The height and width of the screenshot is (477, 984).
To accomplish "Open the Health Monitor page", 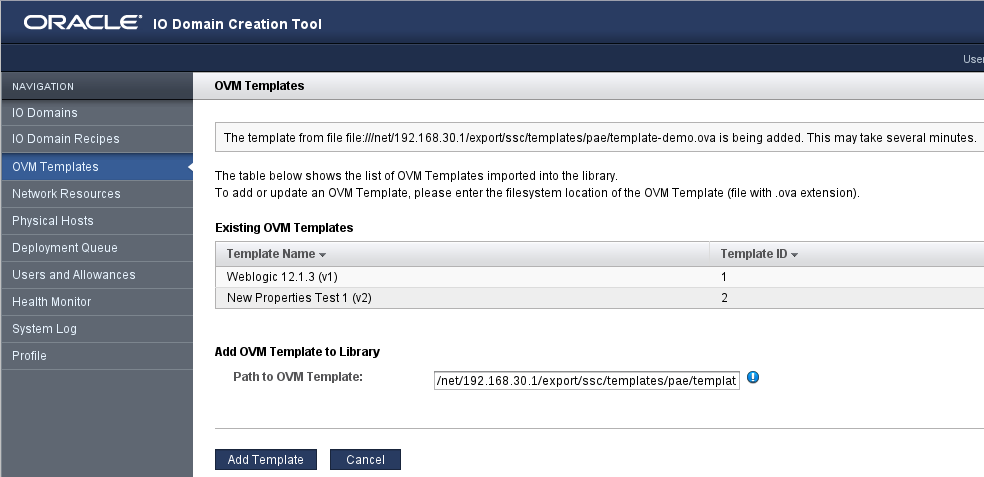I will click(52, 302).
